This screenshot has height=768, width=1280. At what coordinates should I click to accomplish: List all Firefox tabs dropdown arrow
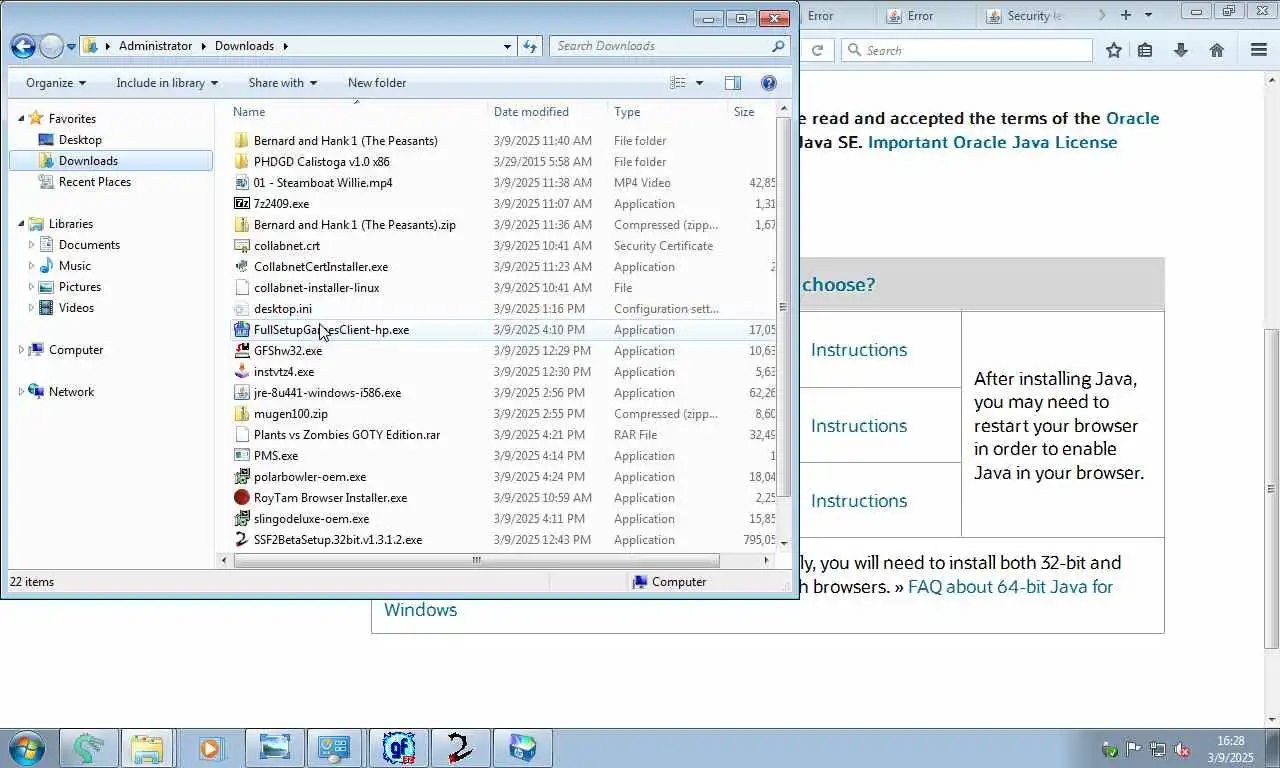click(1148, 15)
